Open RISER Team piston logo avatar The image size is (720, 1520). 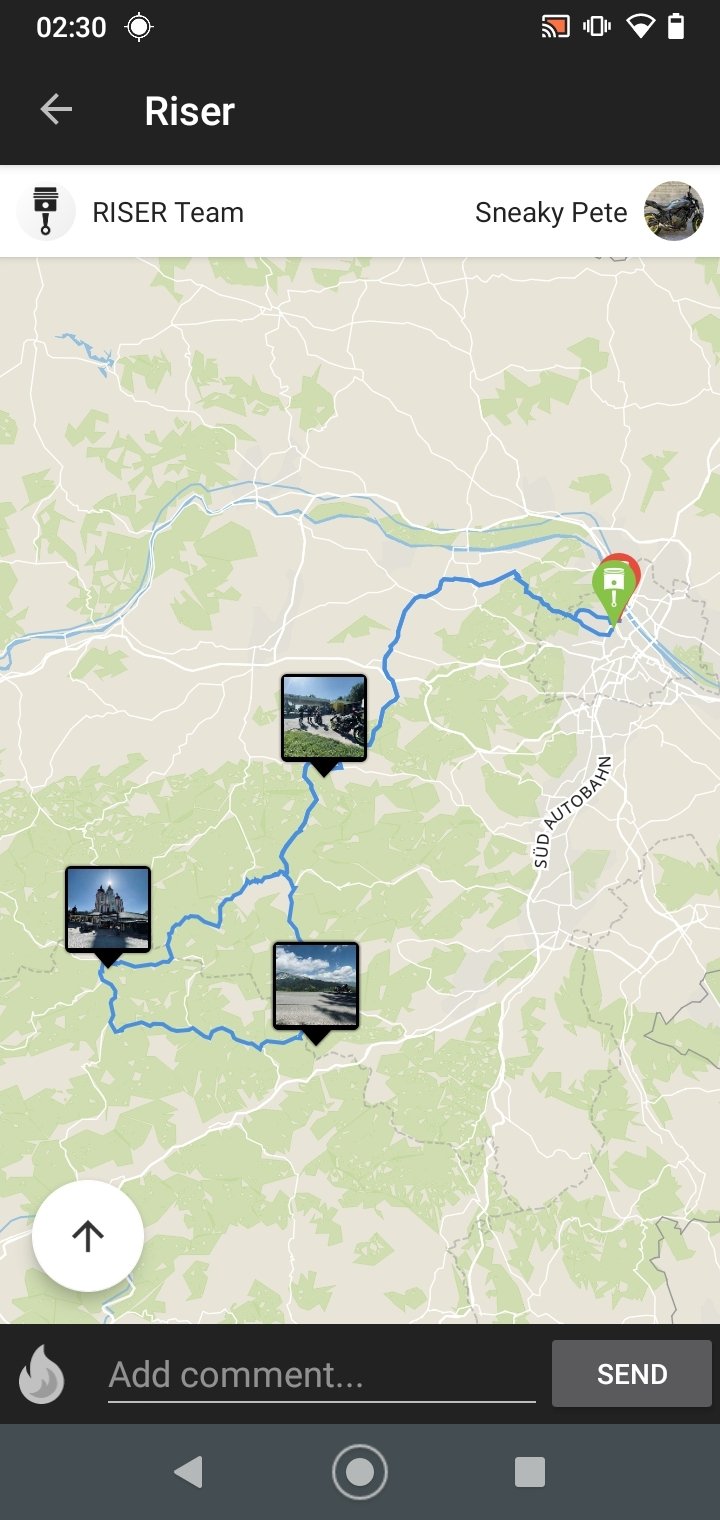46,212
